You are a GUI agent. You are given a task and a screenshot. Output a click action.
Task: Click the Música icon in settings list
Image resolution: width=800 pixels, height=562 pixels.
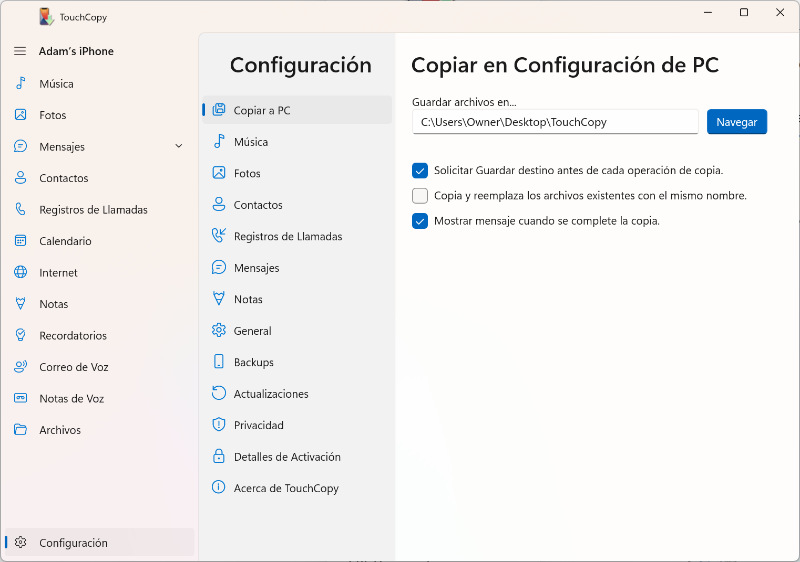tap(219, 141)
